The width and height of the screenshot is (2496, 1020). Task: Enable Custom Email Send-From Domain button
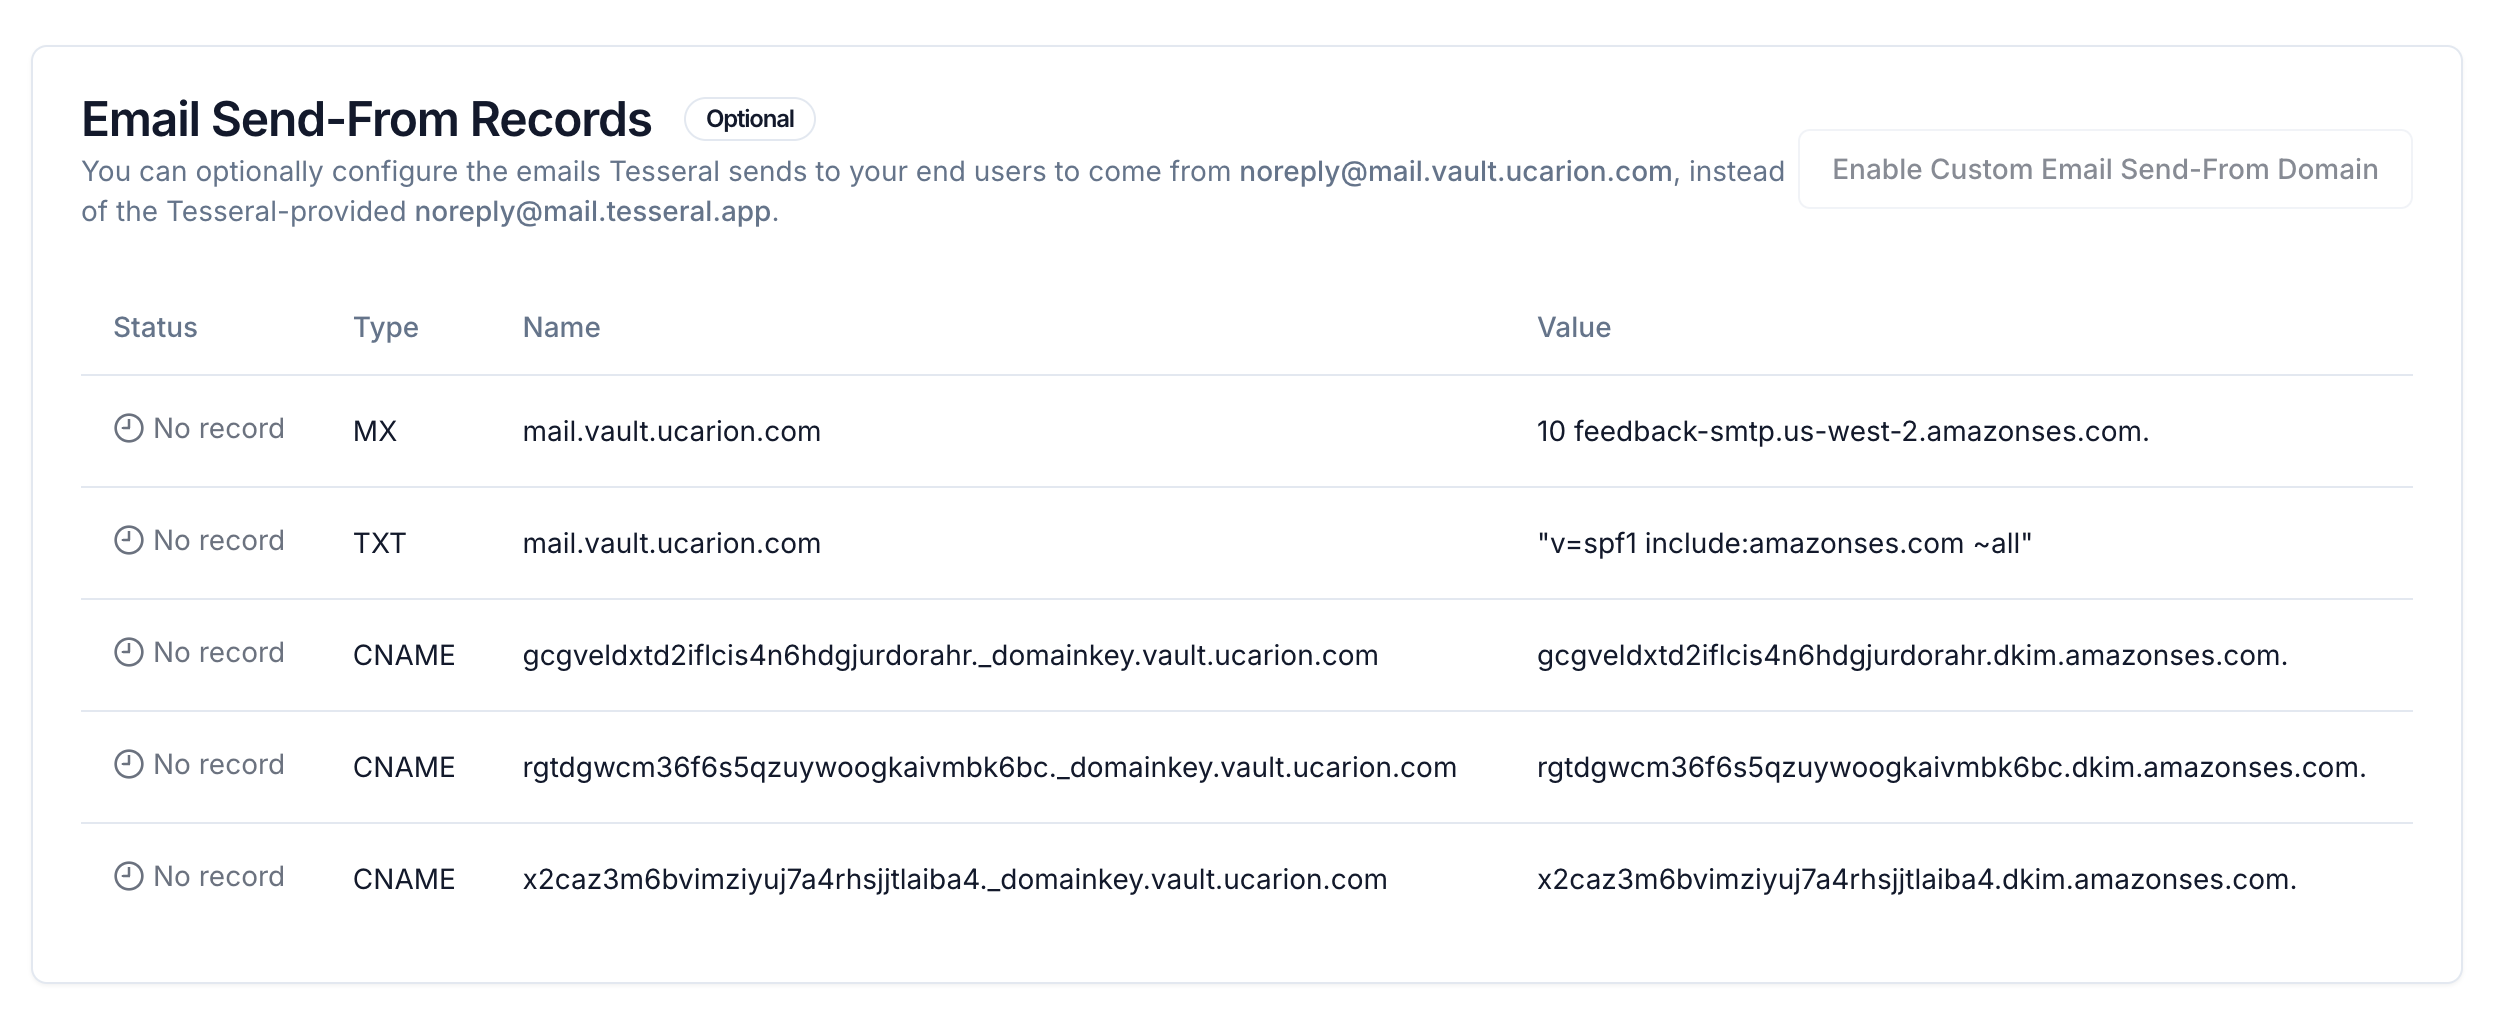tap(2105, 169)
